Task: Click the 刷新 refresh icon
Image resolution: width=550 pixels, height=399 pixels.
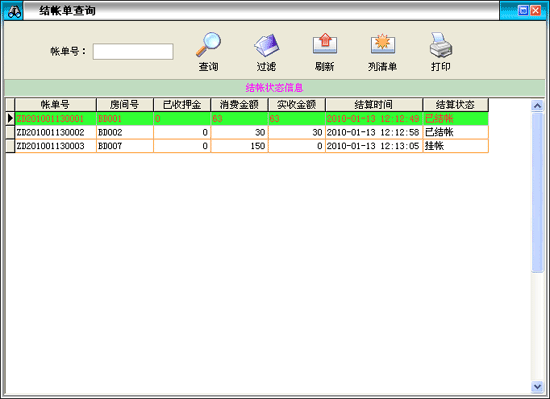Action: tap(325, 44)
